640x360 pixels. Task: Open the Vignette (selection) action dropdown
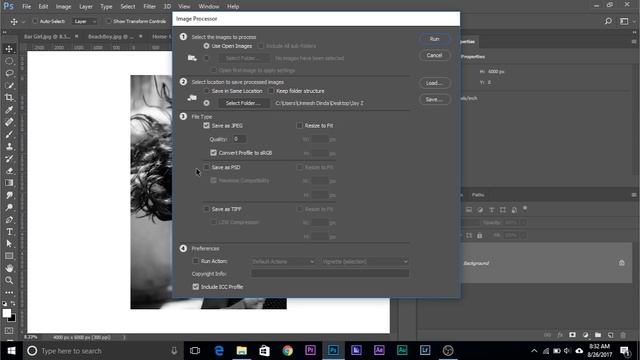click(365, 261)
